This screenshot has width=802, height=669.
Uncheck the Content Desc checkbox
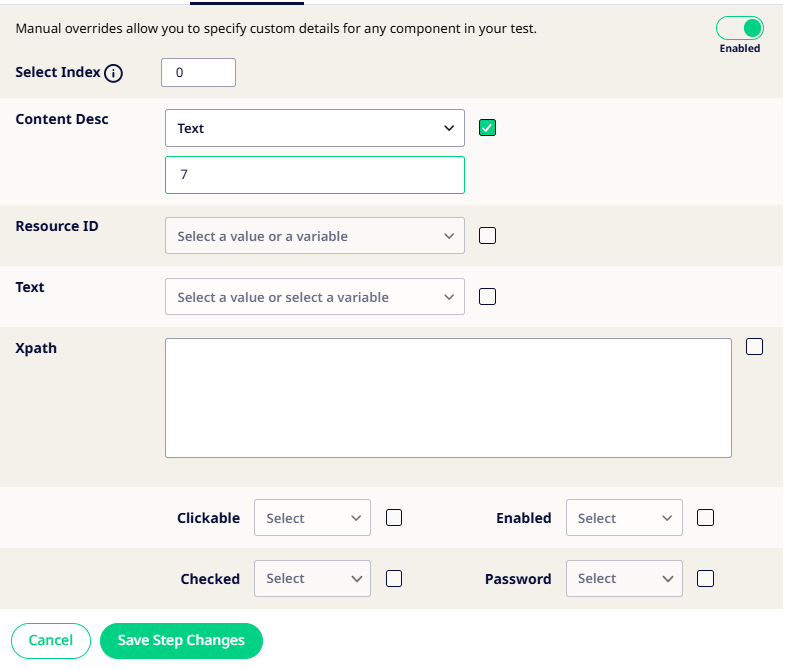click(x=488, y=127)
